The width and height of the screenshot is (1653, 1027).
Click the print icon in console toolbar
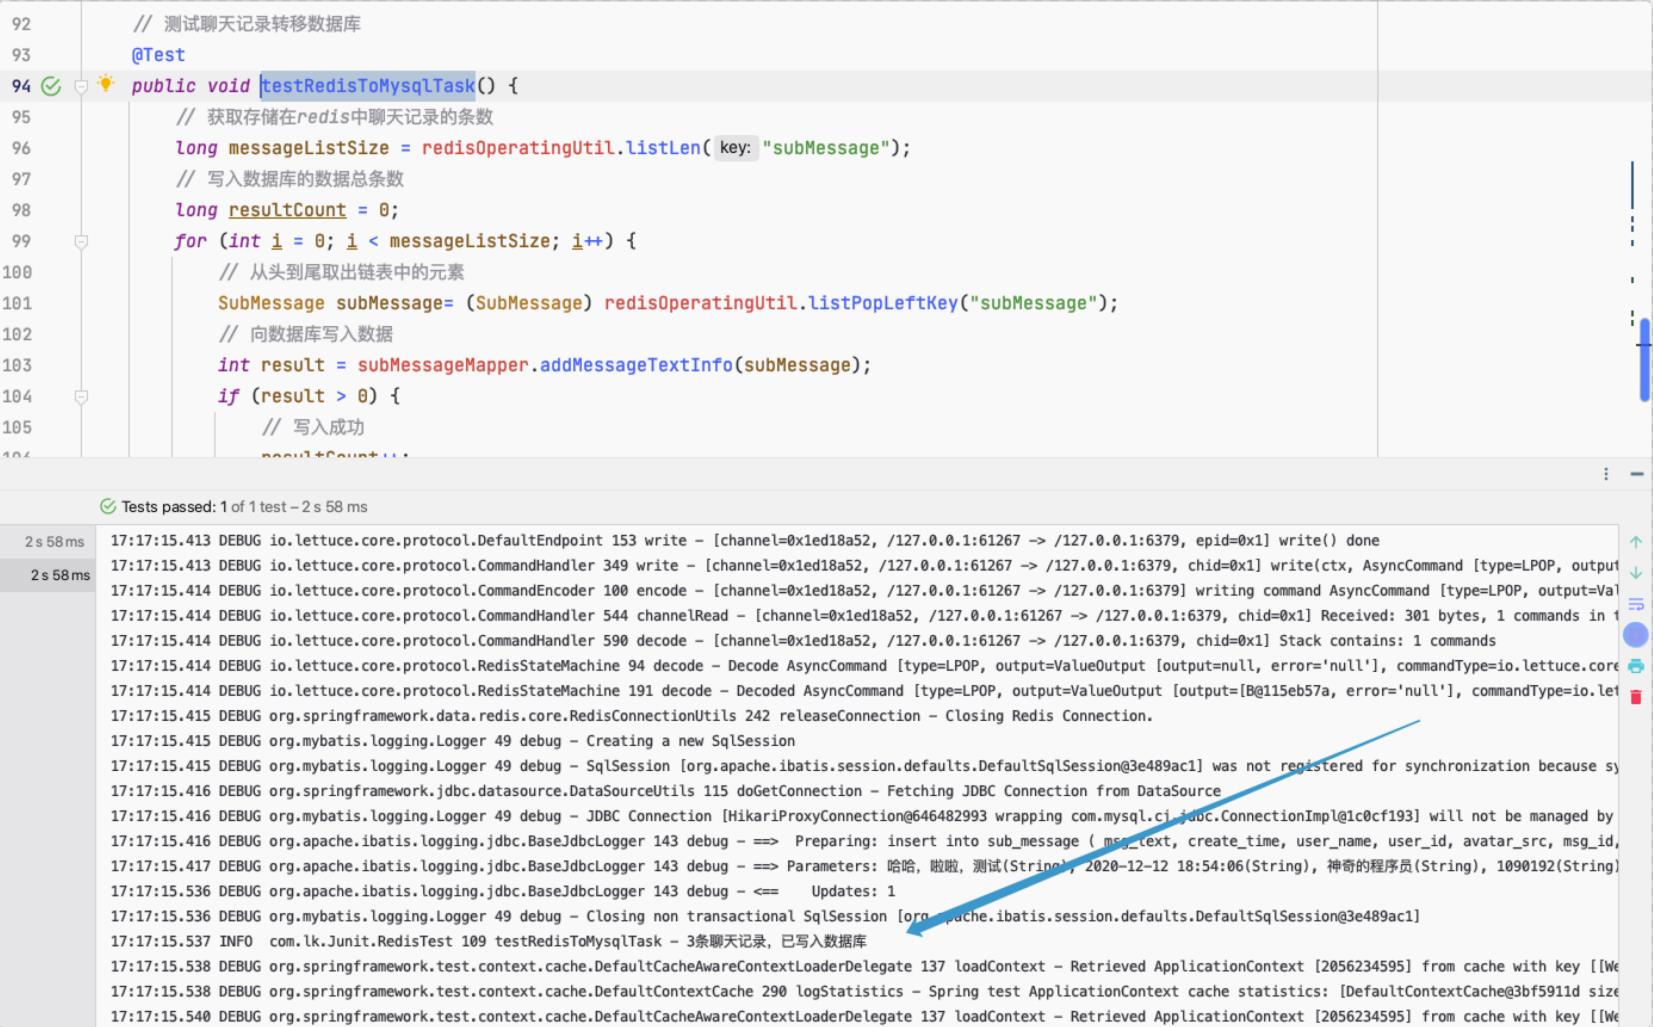1636,666
